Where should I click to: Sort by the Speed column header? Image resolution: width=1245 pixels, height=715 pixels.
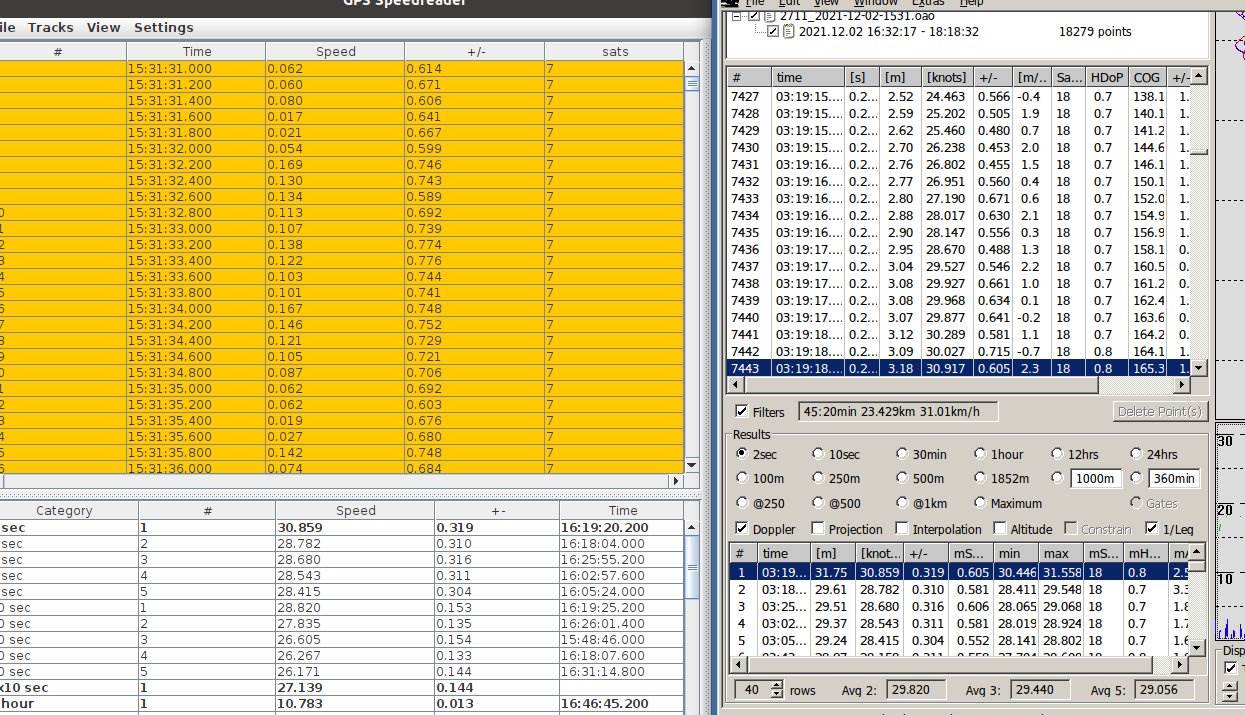click(335, 51)
